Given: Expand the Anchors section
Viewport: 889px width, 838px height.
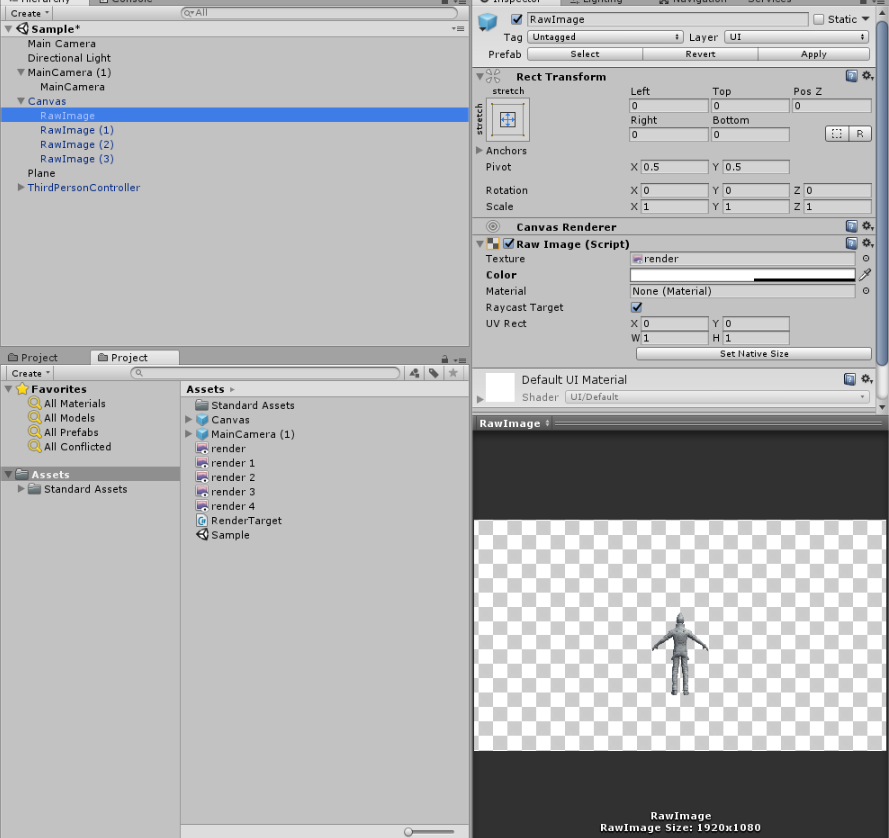Looking at the screenshot, I should click(479, 150).
